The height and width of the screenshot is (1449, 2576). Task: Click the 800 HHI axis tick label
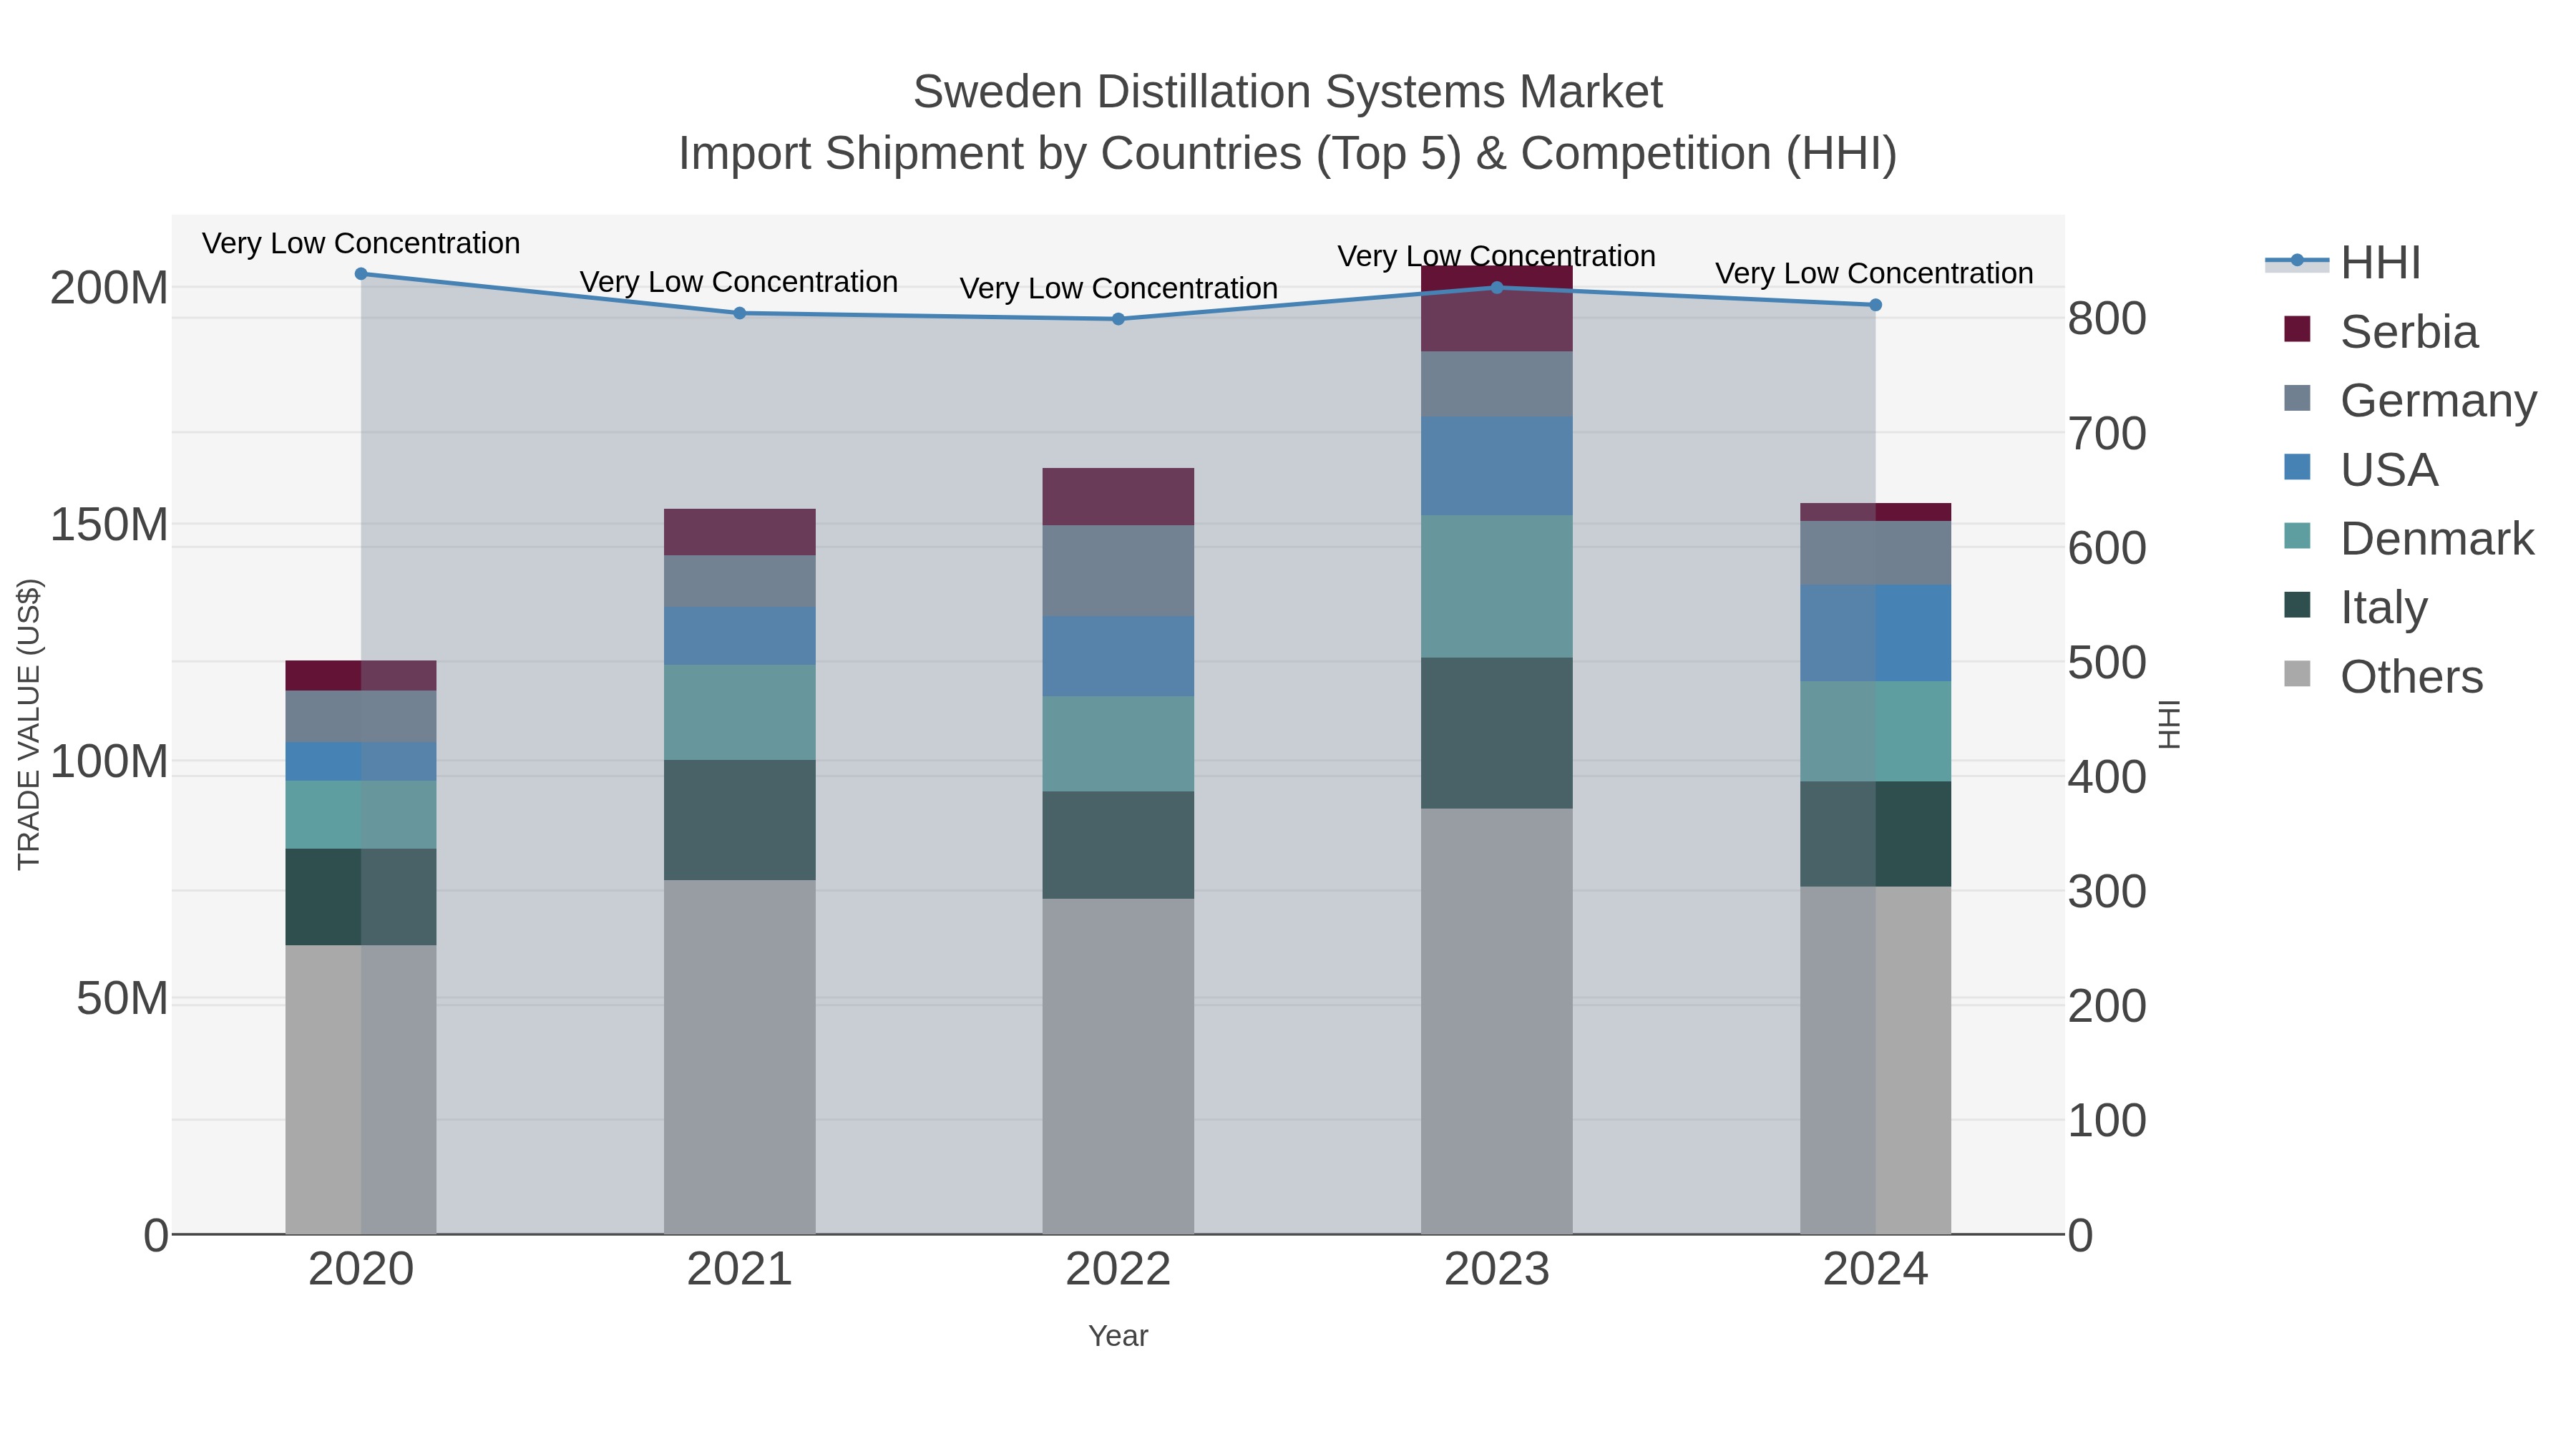click(2107, 319)
